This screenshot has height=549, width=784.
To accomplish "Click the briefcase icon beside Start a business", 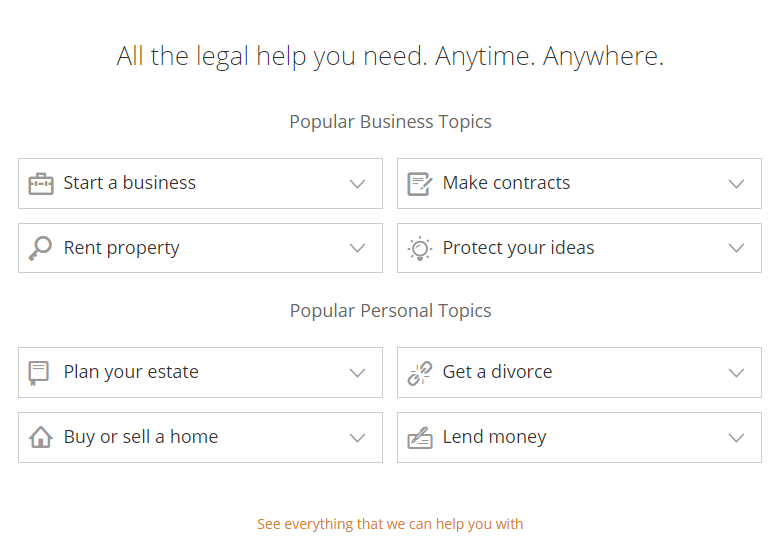I will pos(41,184).
